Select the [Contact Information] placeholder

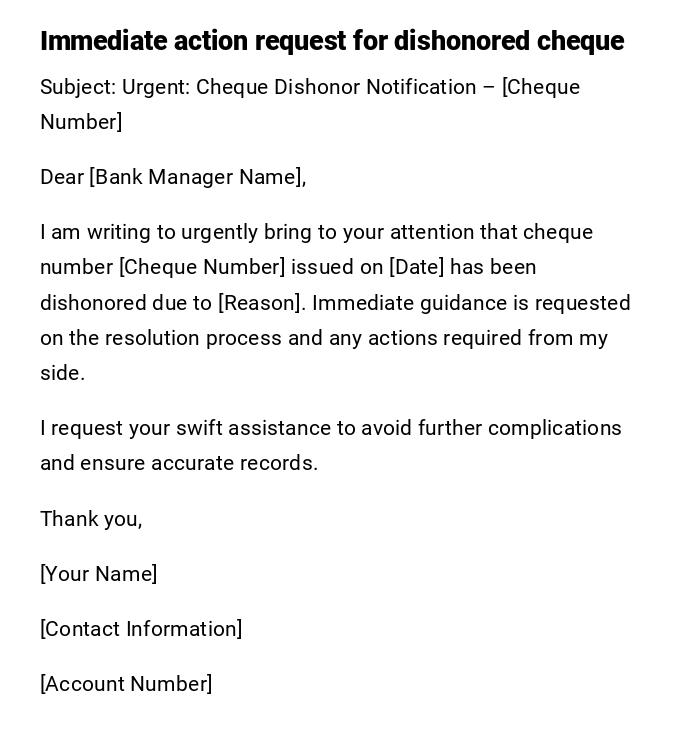pos(141,629)
